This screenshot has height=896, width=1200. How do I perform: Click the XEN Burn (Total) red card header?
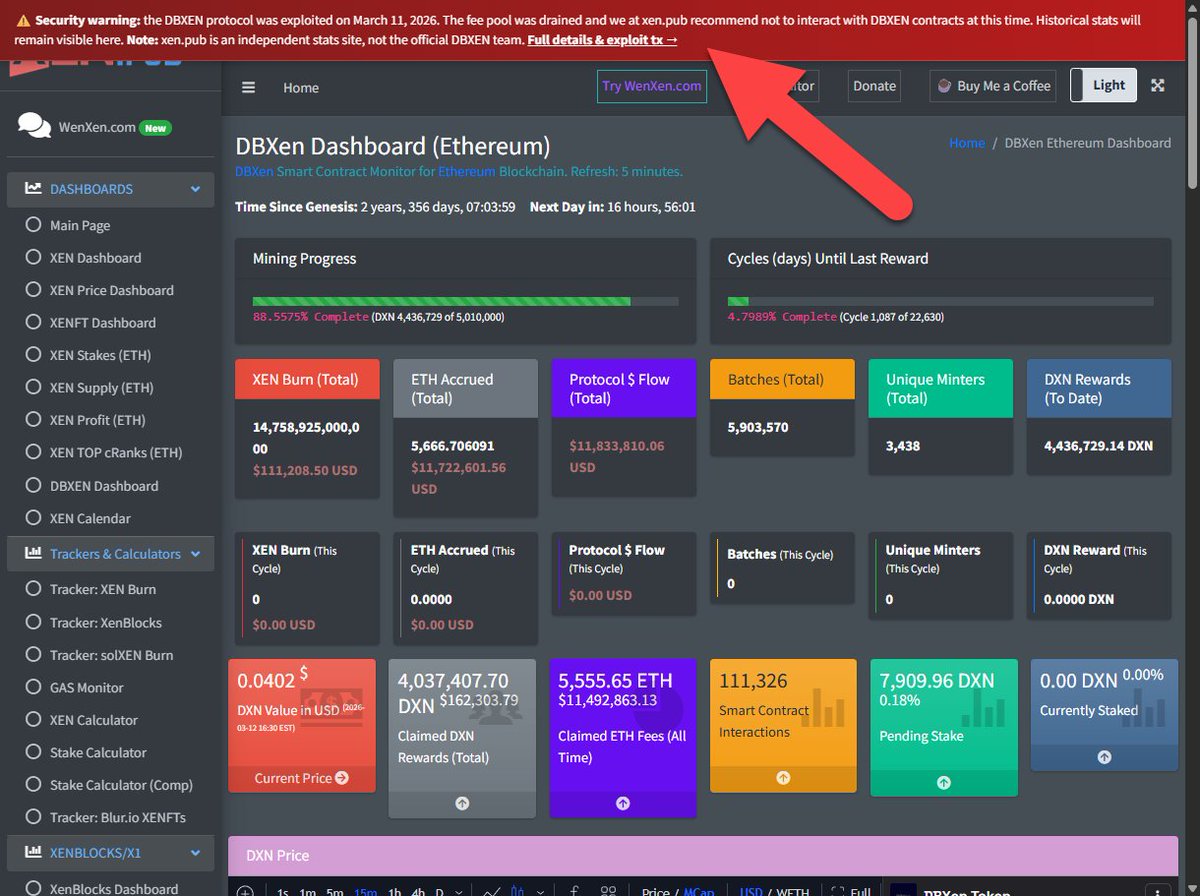coord(307,379)
